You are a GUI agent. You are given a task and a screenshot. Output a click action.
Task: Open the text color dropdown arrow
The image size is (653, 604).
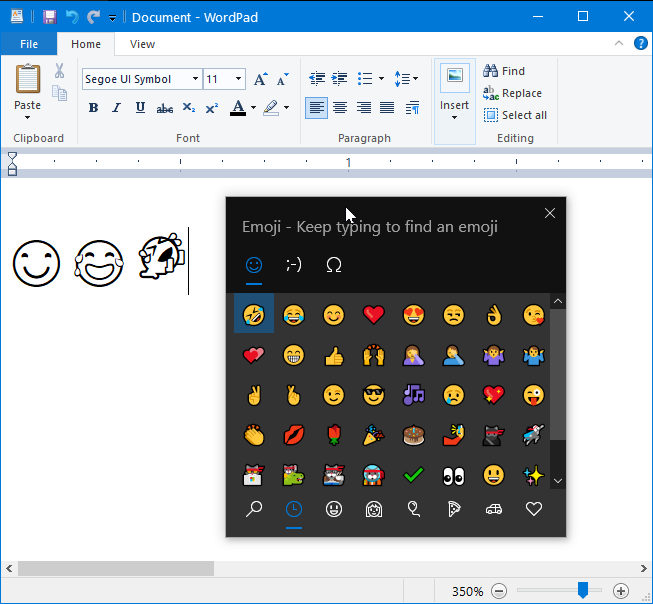pos(253,108)
